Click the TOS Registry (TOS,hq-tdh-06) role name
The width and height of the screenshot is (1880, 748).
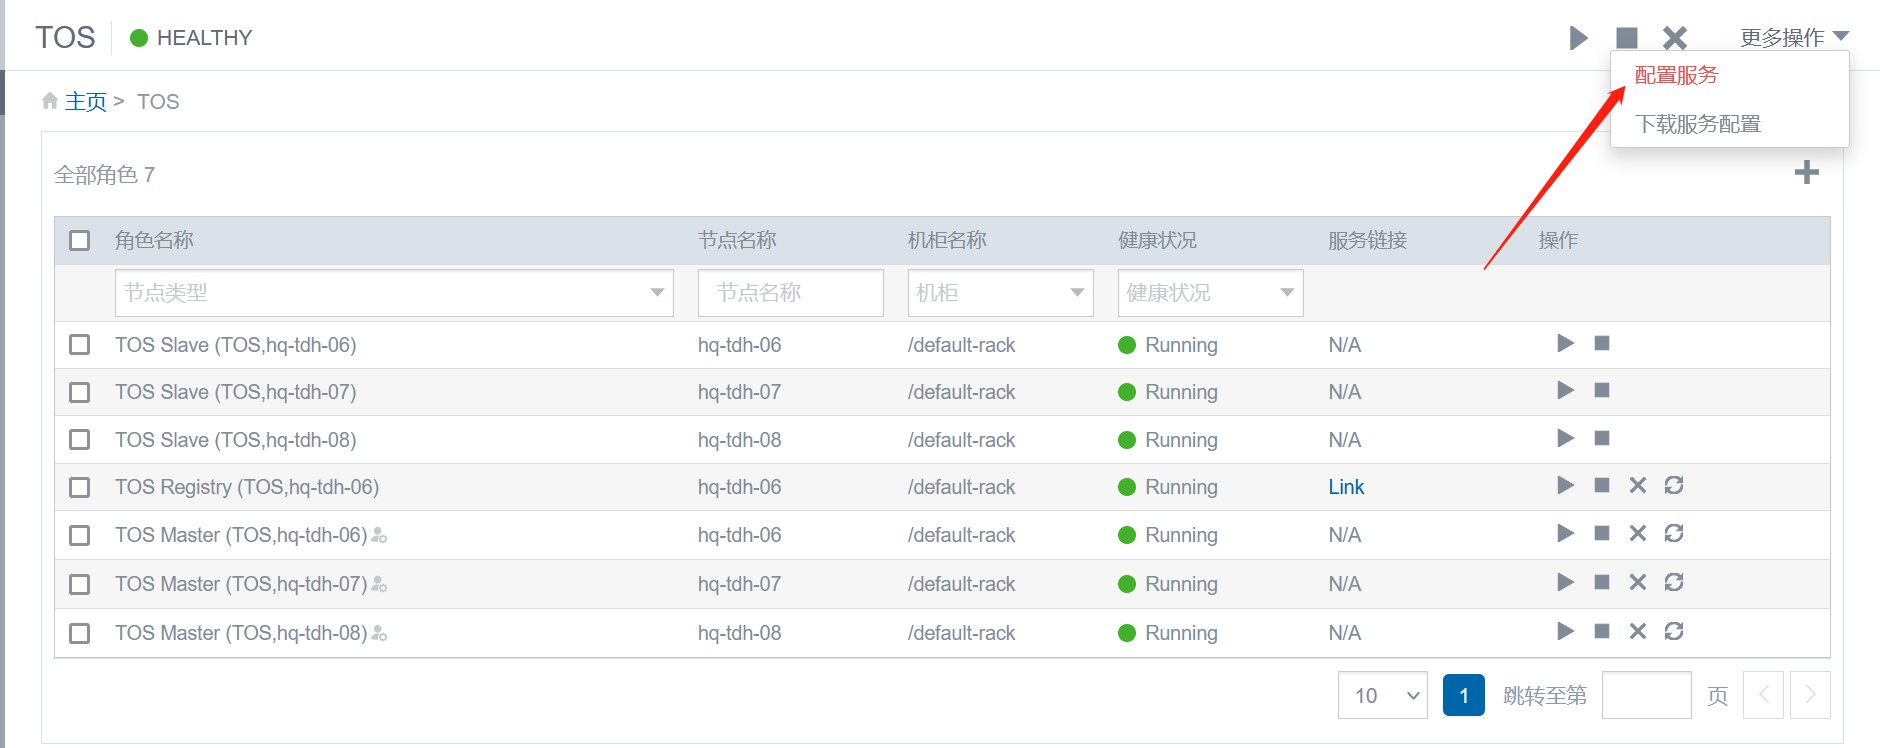[x=247, y=487]
